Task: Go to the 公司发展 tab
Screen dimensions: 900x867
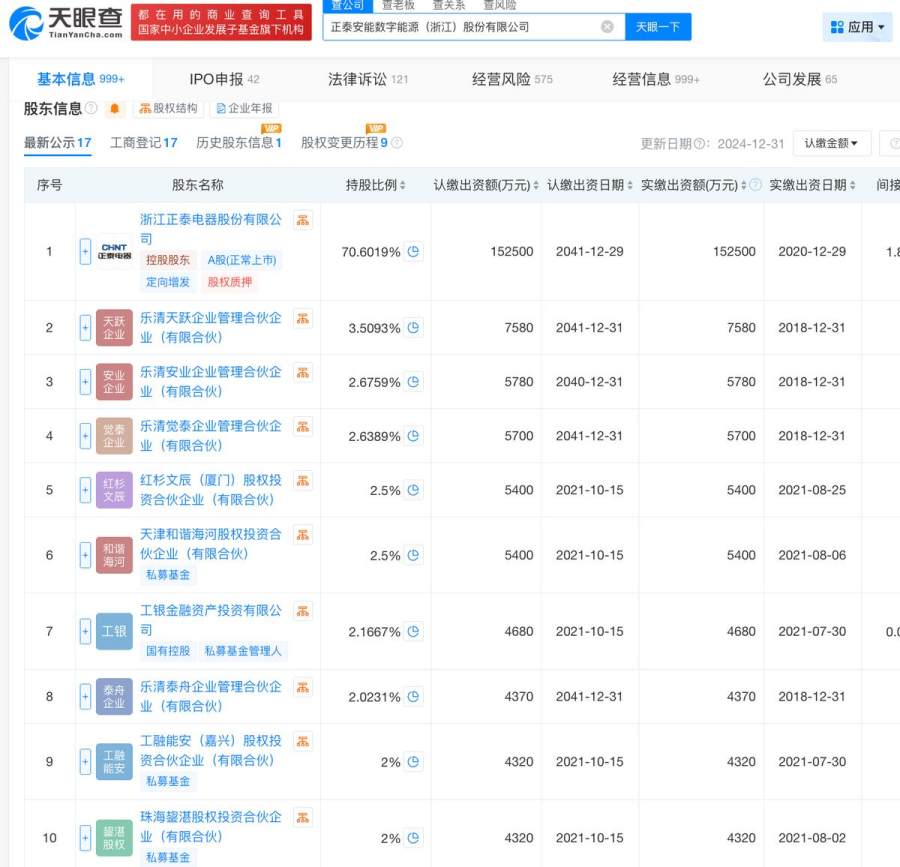Action: tap(800, 79)
